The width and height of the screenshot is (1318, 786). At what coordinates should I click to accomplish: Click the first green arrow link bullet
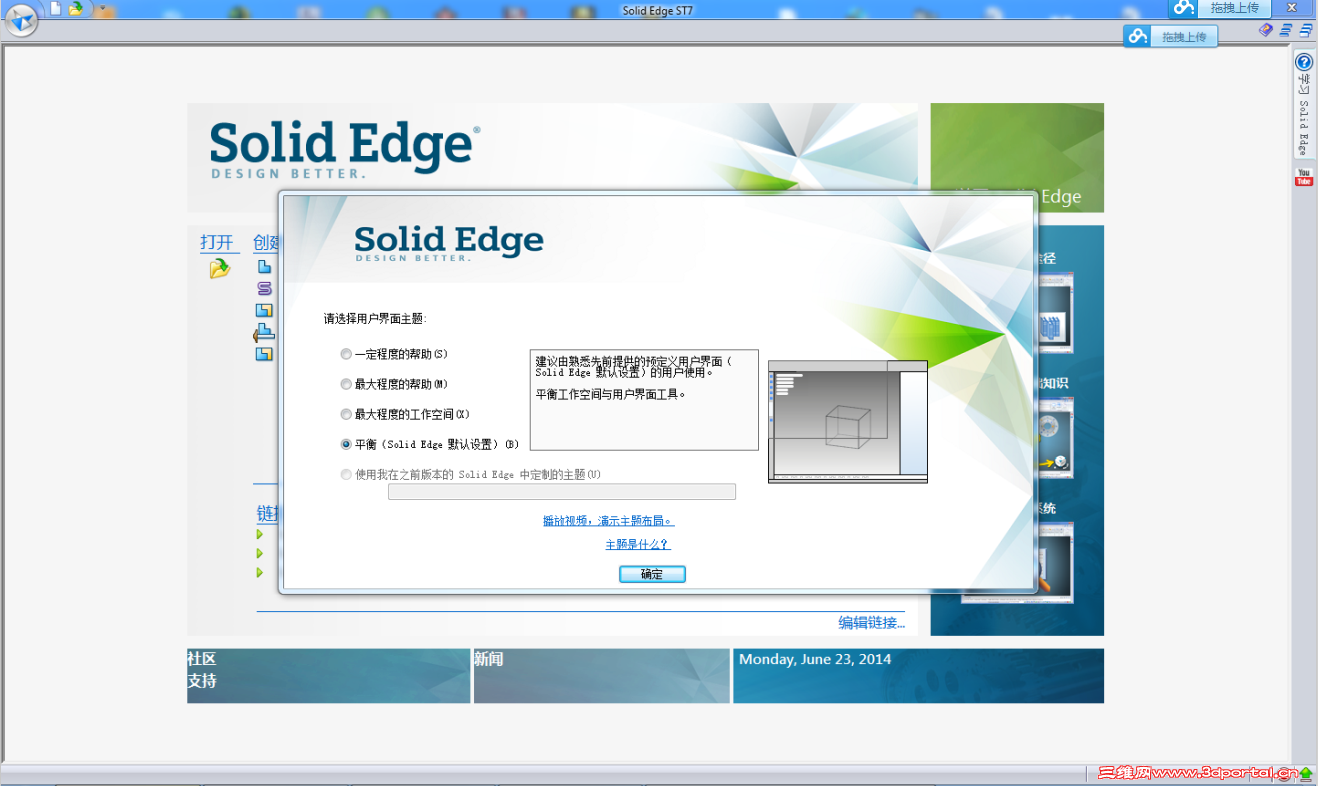click(x=259, y=534)
